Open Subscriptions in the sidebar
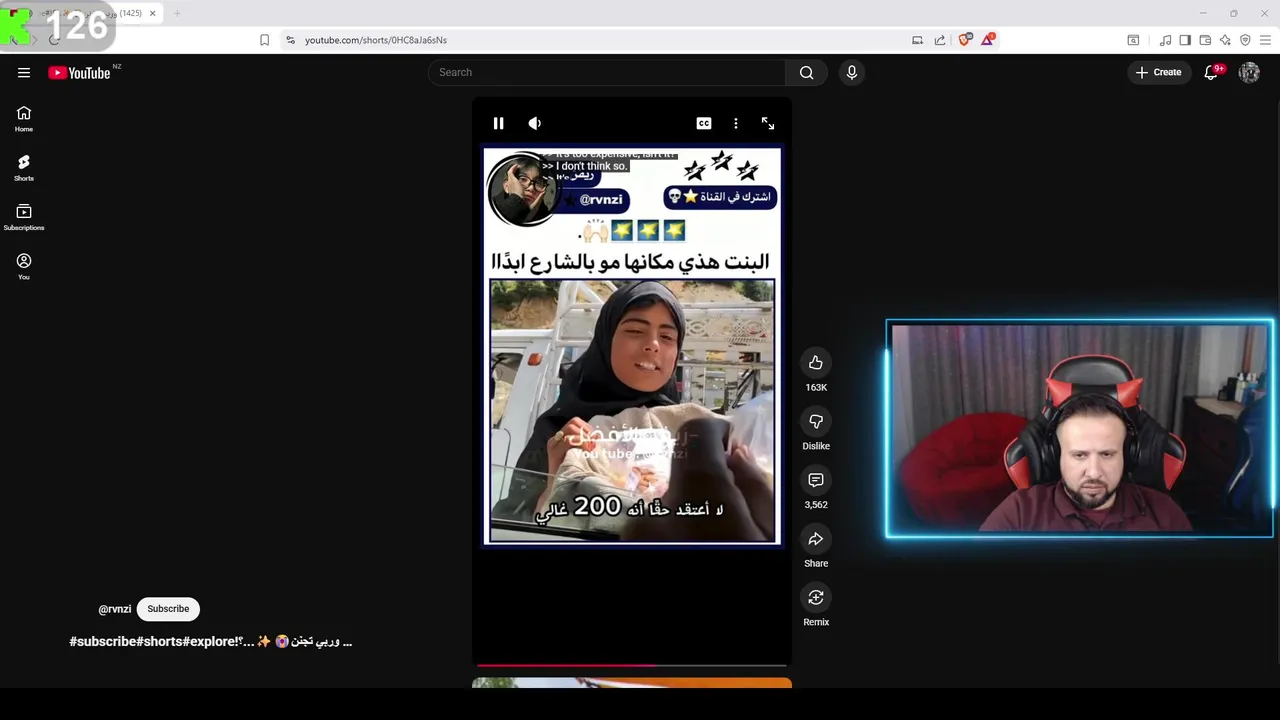Image resolution: width=1280 pixels, height=720 pixels. click(24, 217)
